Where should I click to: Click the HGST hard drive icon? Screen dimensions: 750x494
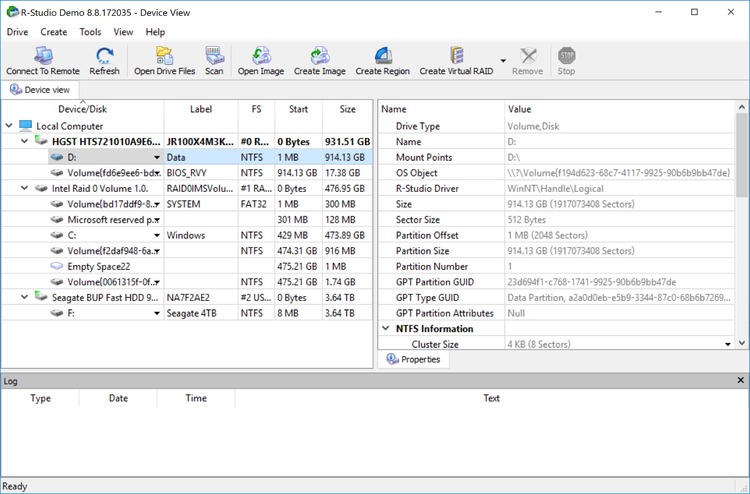coord(41,141)
